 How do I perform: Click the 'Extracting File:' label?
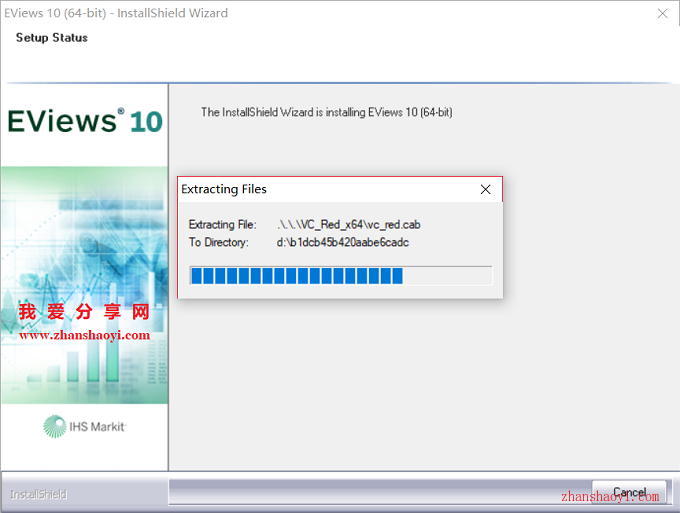tap(222, 225)
